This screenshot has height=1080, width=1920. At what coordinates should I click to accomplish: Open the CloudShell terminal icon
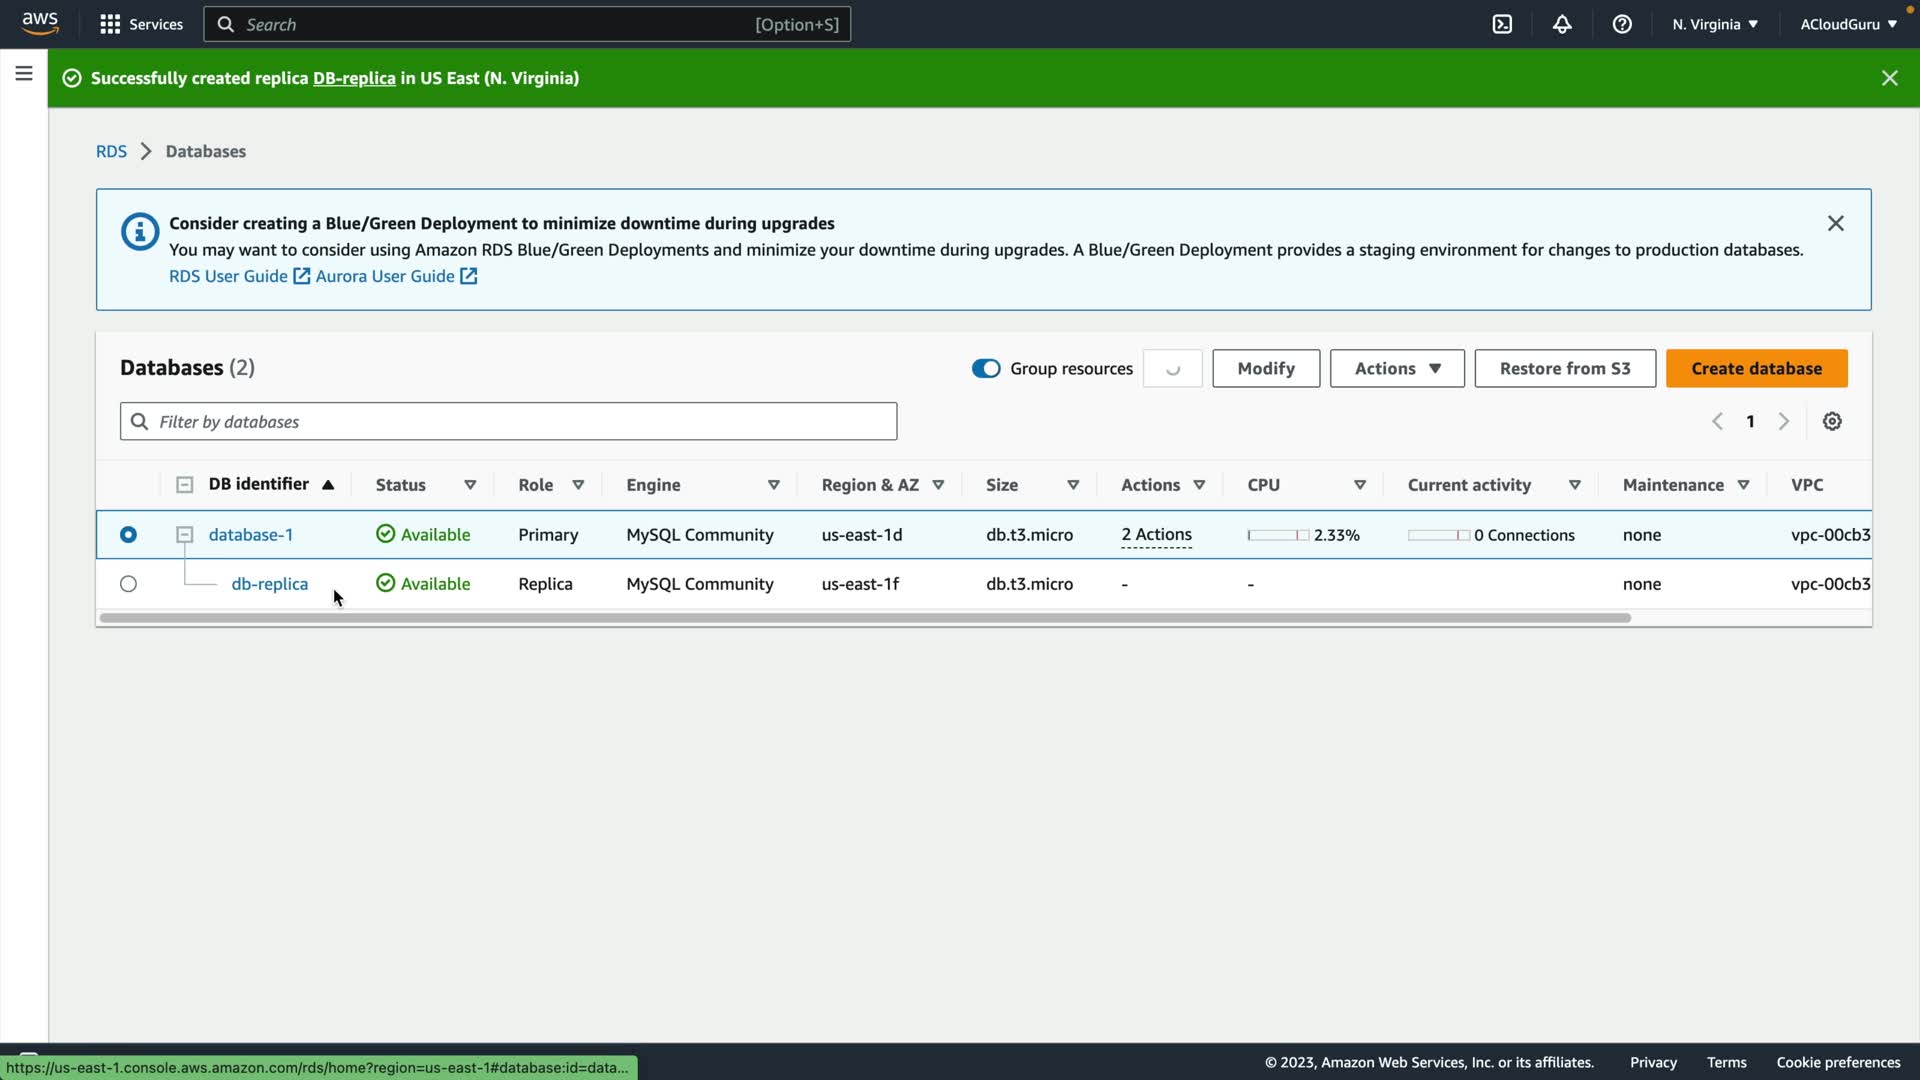(1502, 24)
